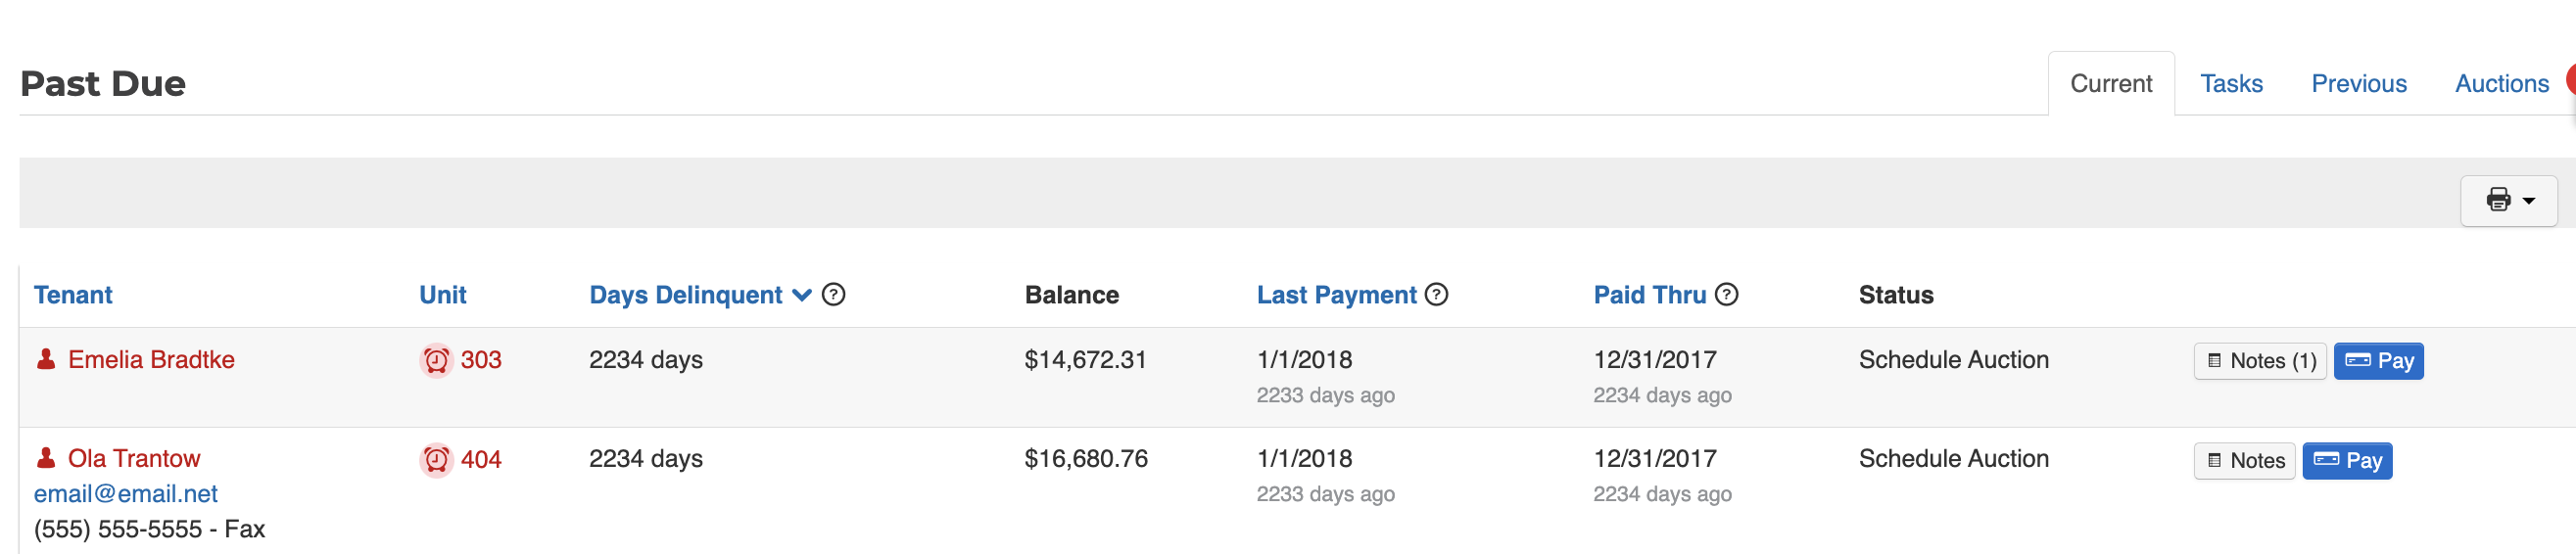Image resolution: width=2576 pixels, height=554 pixels.
Task: Open the email@email.net link
Action: 126,494
